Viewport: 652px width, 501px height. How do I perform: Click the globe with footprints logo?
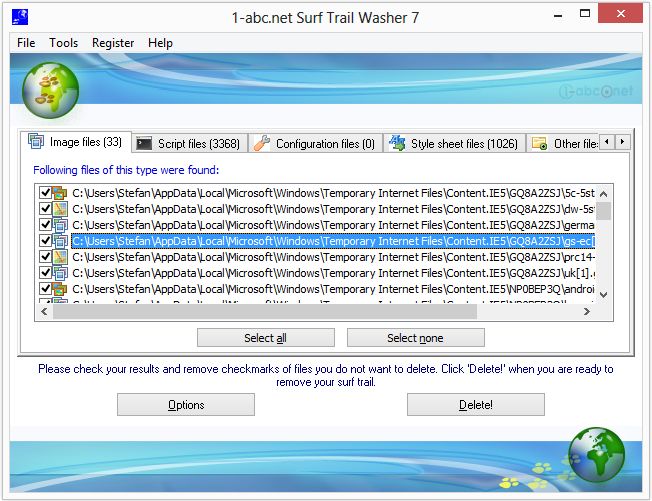[50, 90]
